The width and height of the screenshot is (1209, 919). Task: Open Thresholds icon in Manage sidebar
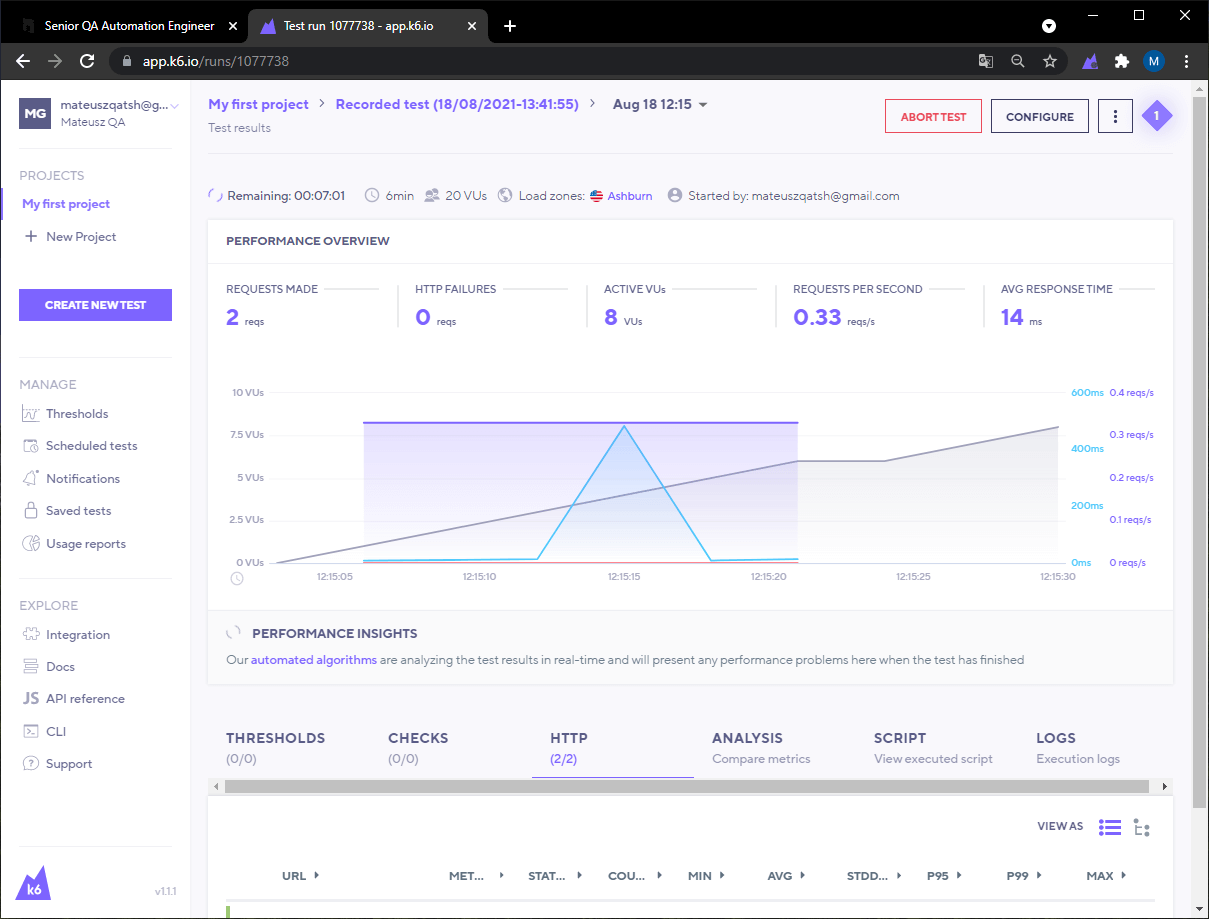30,414
